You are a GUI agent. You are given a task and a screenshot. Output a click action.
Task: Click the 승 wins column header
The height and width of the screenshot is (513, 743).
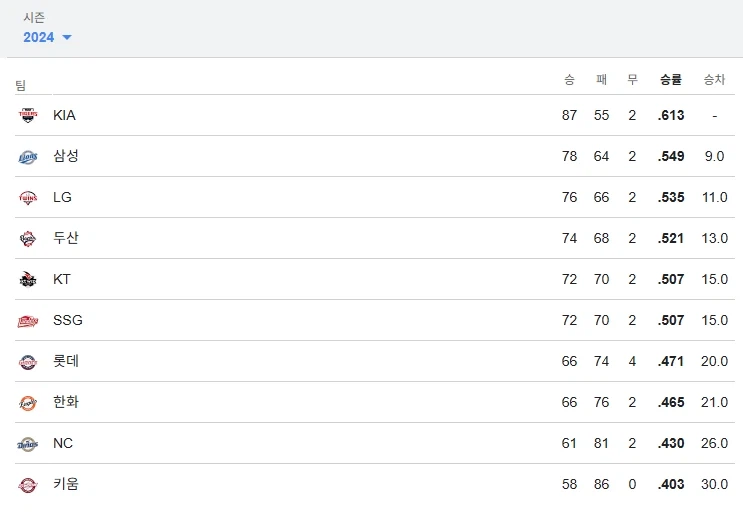click(569, 79)
